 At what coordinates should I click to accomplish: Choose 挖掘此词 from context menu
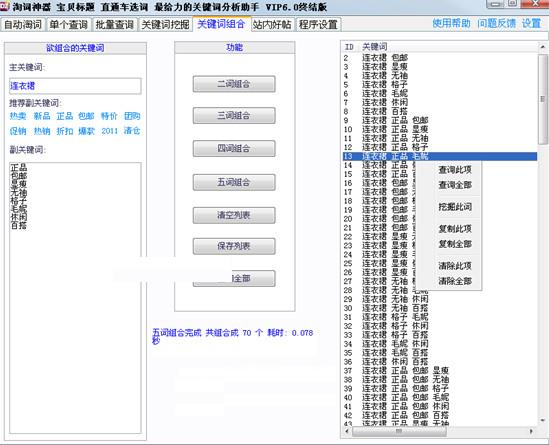pos(455,207)
